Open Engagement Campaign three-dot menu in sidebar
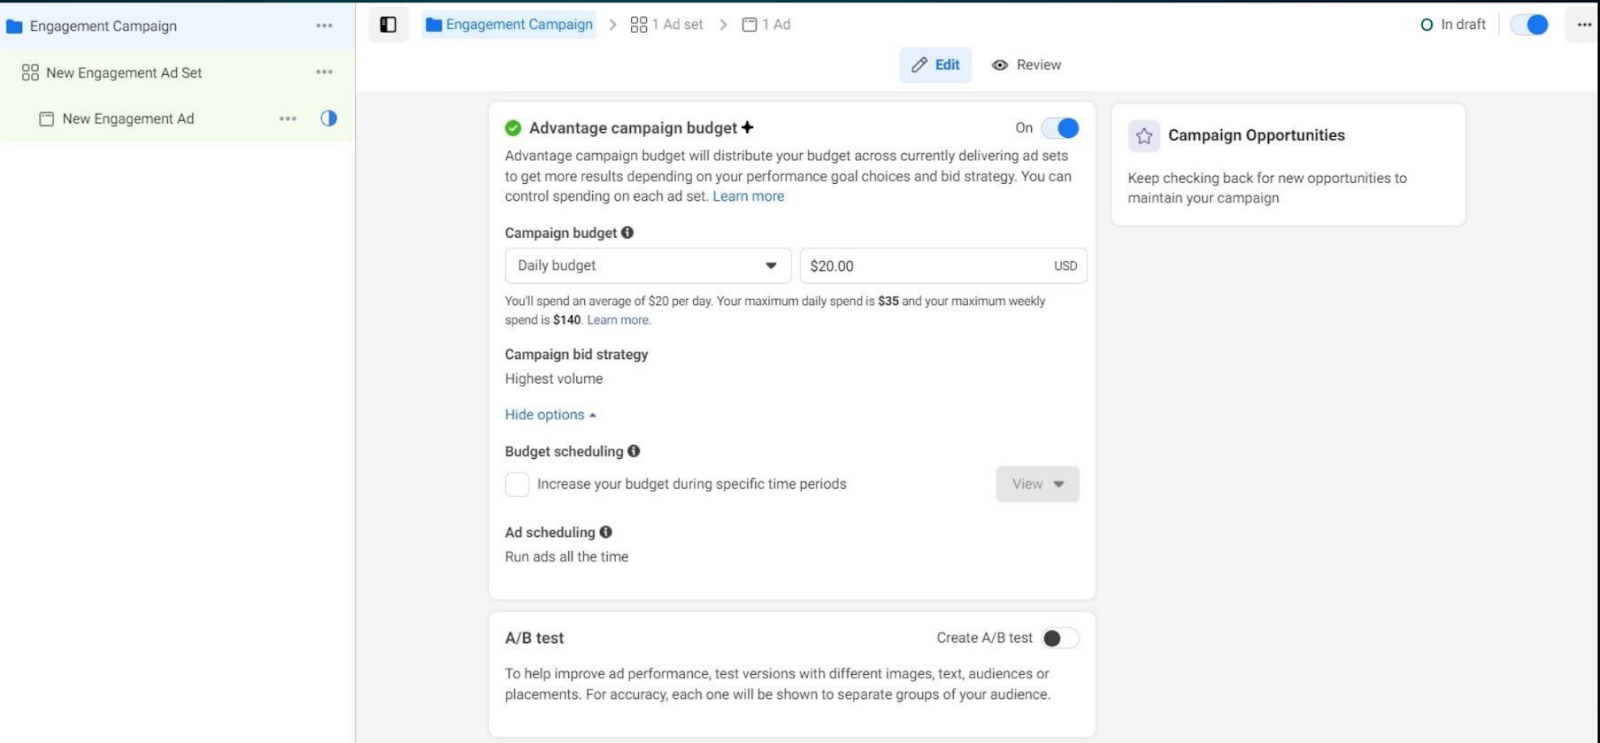Image resolution: width=1600 pixels, height=743 pixels. [324, 26]
